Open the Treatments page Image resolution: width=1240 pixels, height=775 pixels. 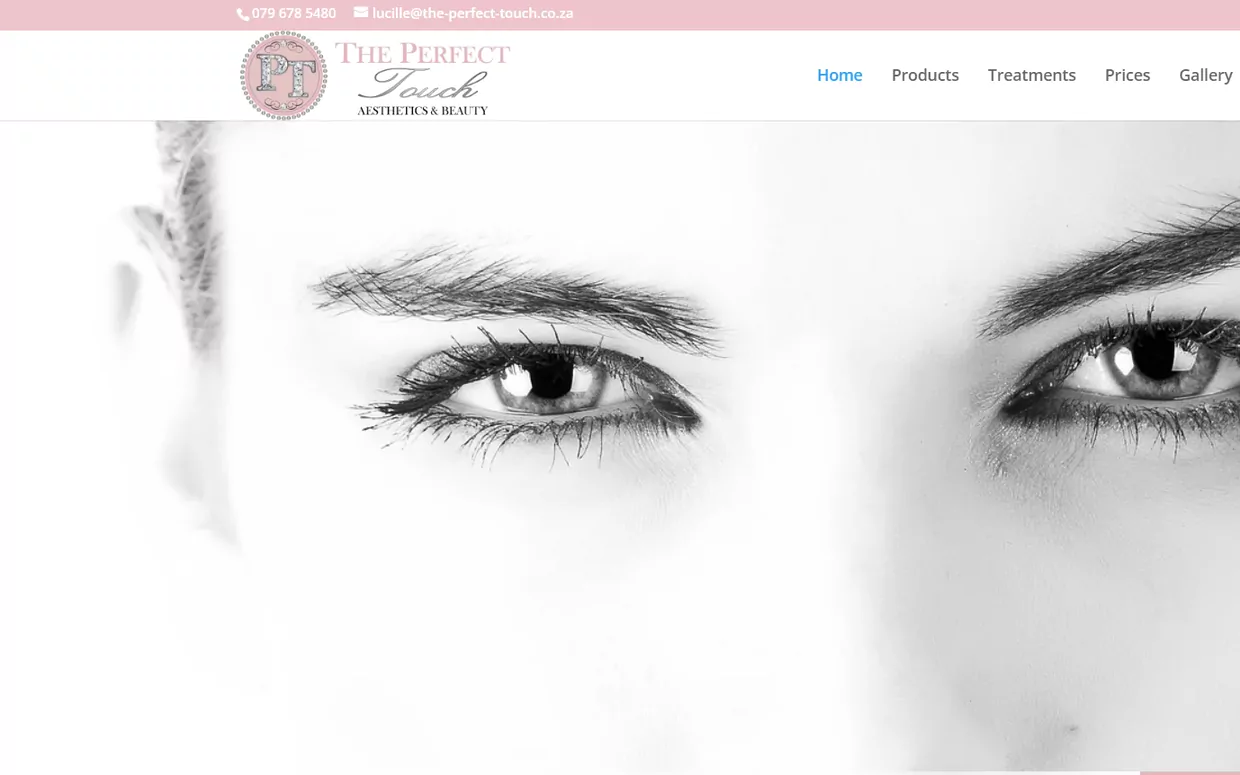(1032, 75)
